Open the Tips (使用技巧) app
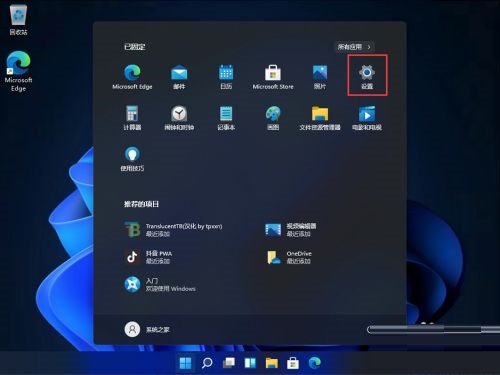Screen dimensions: 500x375 click(132, 159)
